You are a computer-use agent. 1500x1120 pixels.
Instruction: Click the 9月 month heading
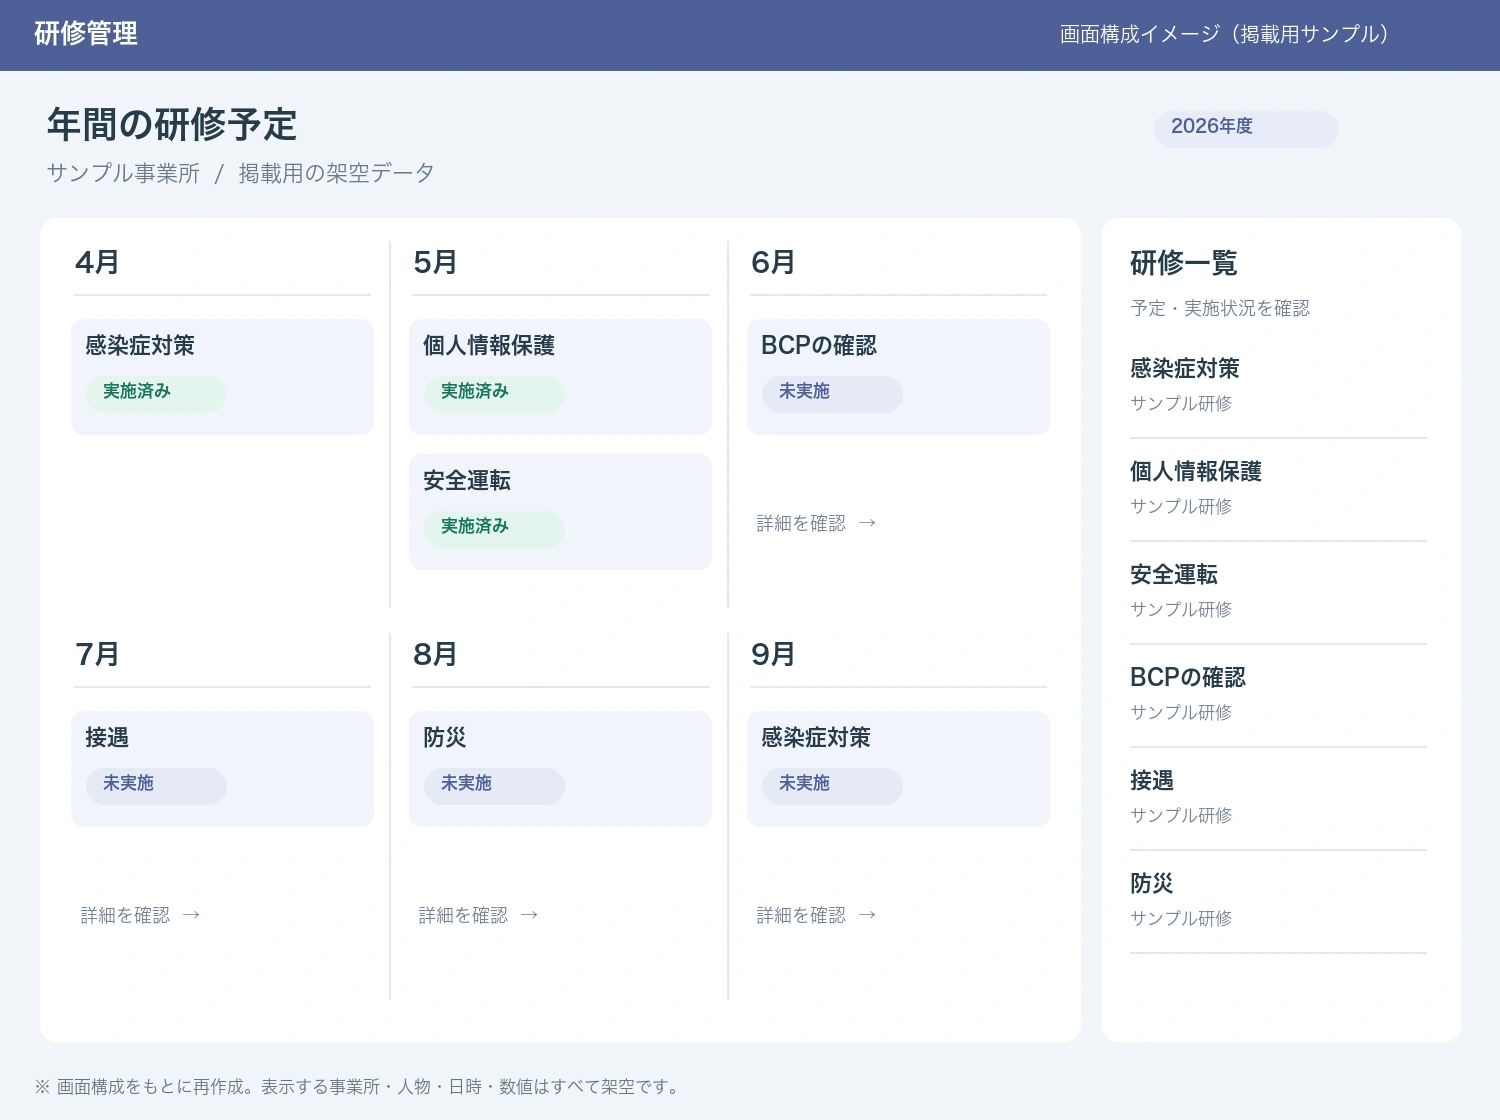click(x=773, y=654)
